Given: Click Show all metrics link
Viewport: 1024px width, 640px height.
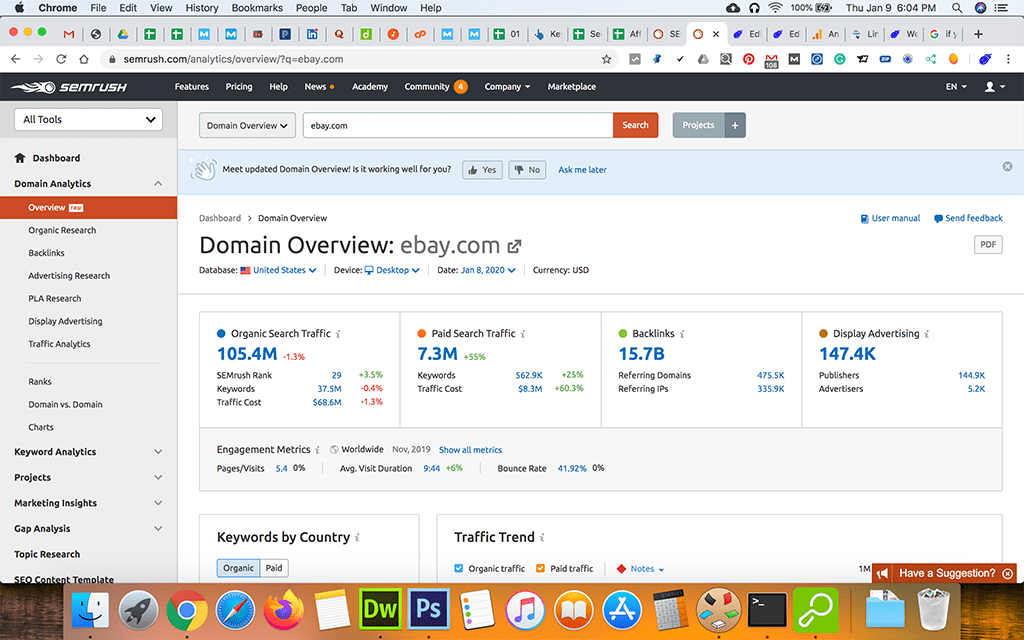Looking at the screenshot, I should pyautogui.click(x=470, y=450).
